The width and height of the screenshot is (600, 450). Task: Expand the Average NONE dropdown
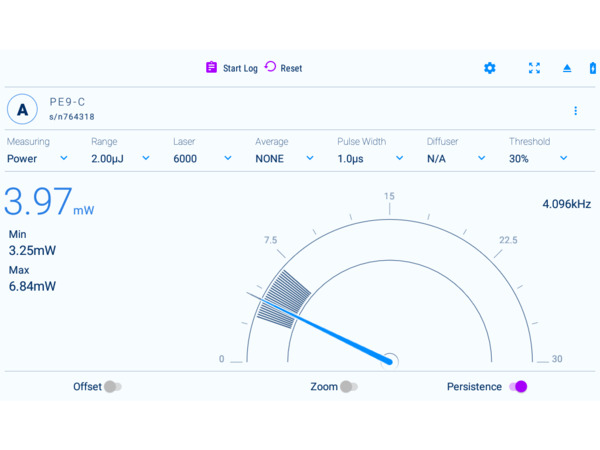coord(284,158)
